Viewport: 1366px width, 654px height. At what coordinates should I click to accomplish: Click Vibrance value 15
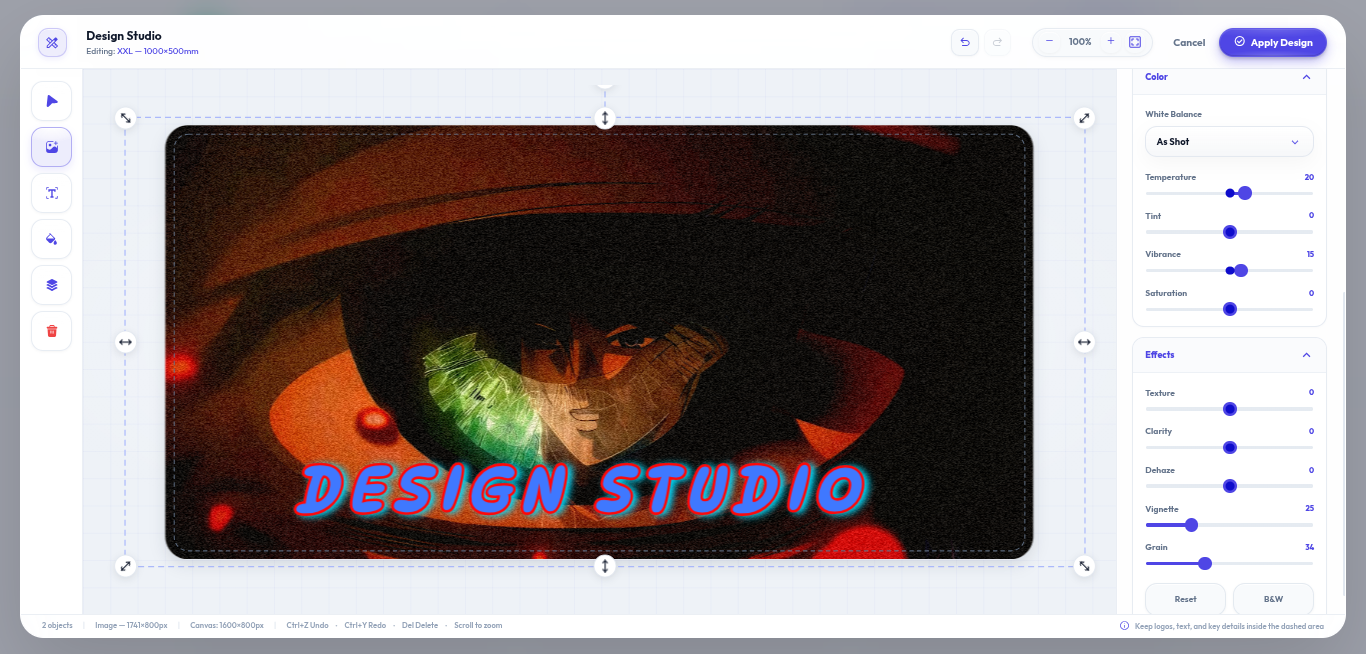(x=1310, y=254)
